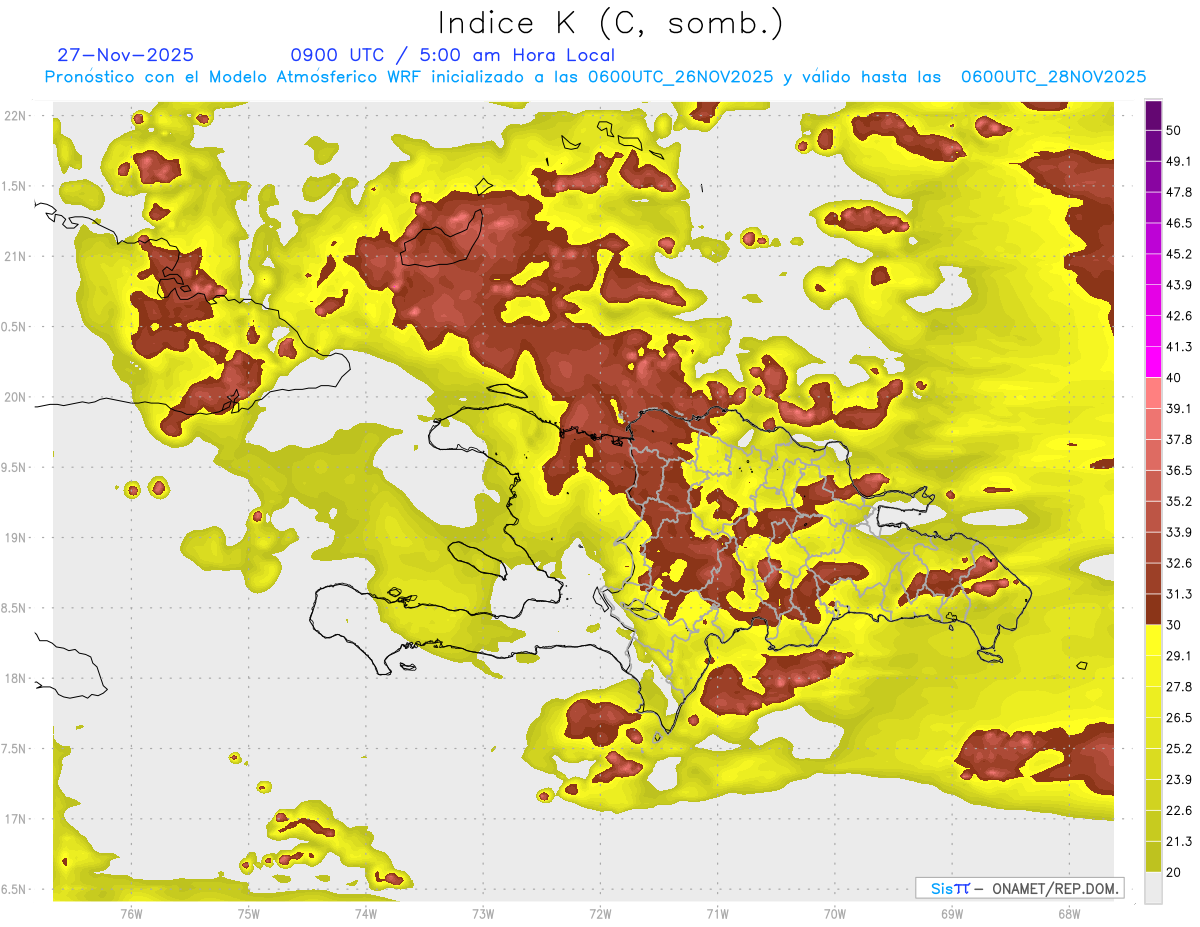Click the "68W" longitude label

1069,914
